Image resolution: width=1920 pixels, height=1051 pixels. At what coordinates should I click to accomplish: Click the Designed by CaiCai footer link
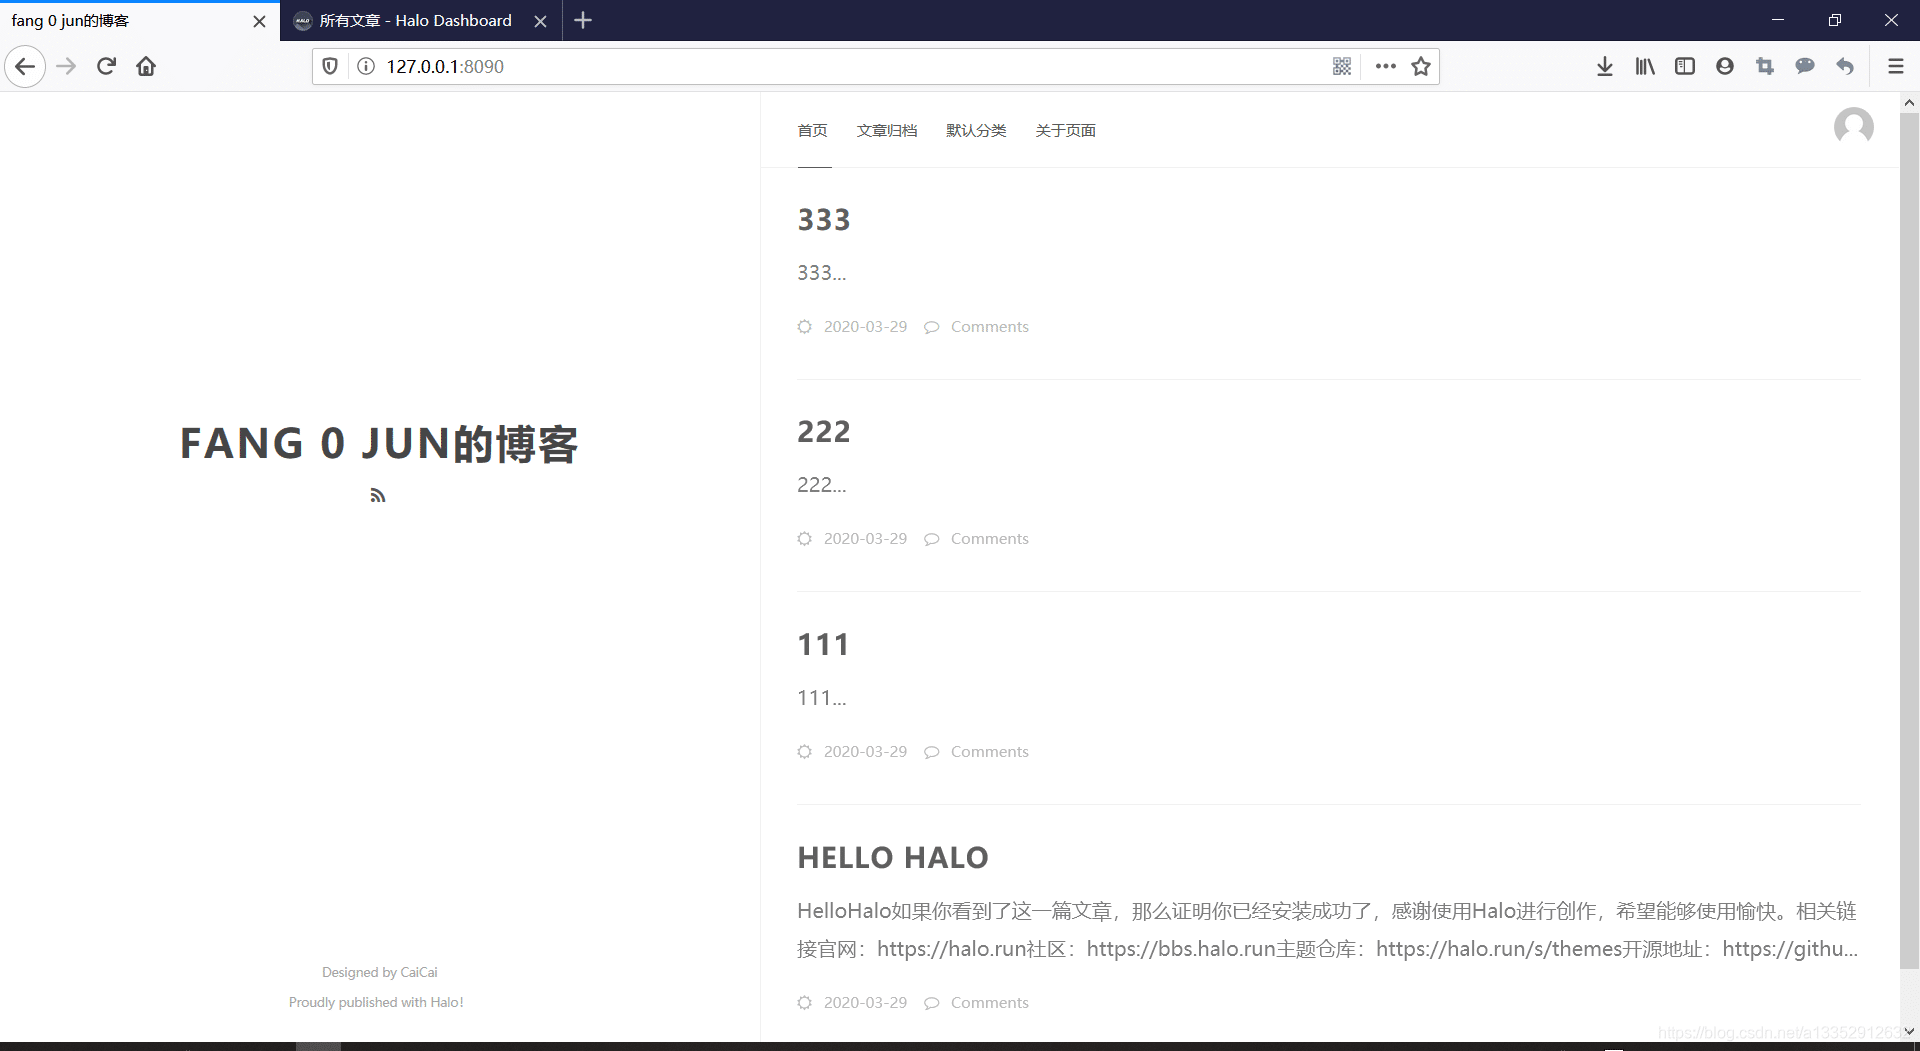[x=380, y=972]
